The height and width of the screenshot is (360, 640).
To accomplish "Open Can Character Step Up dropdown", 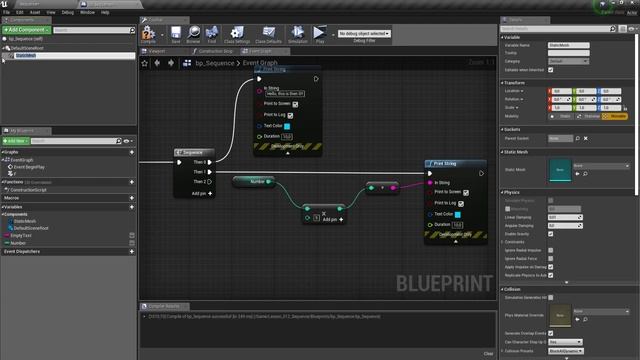I will point(565,342).
